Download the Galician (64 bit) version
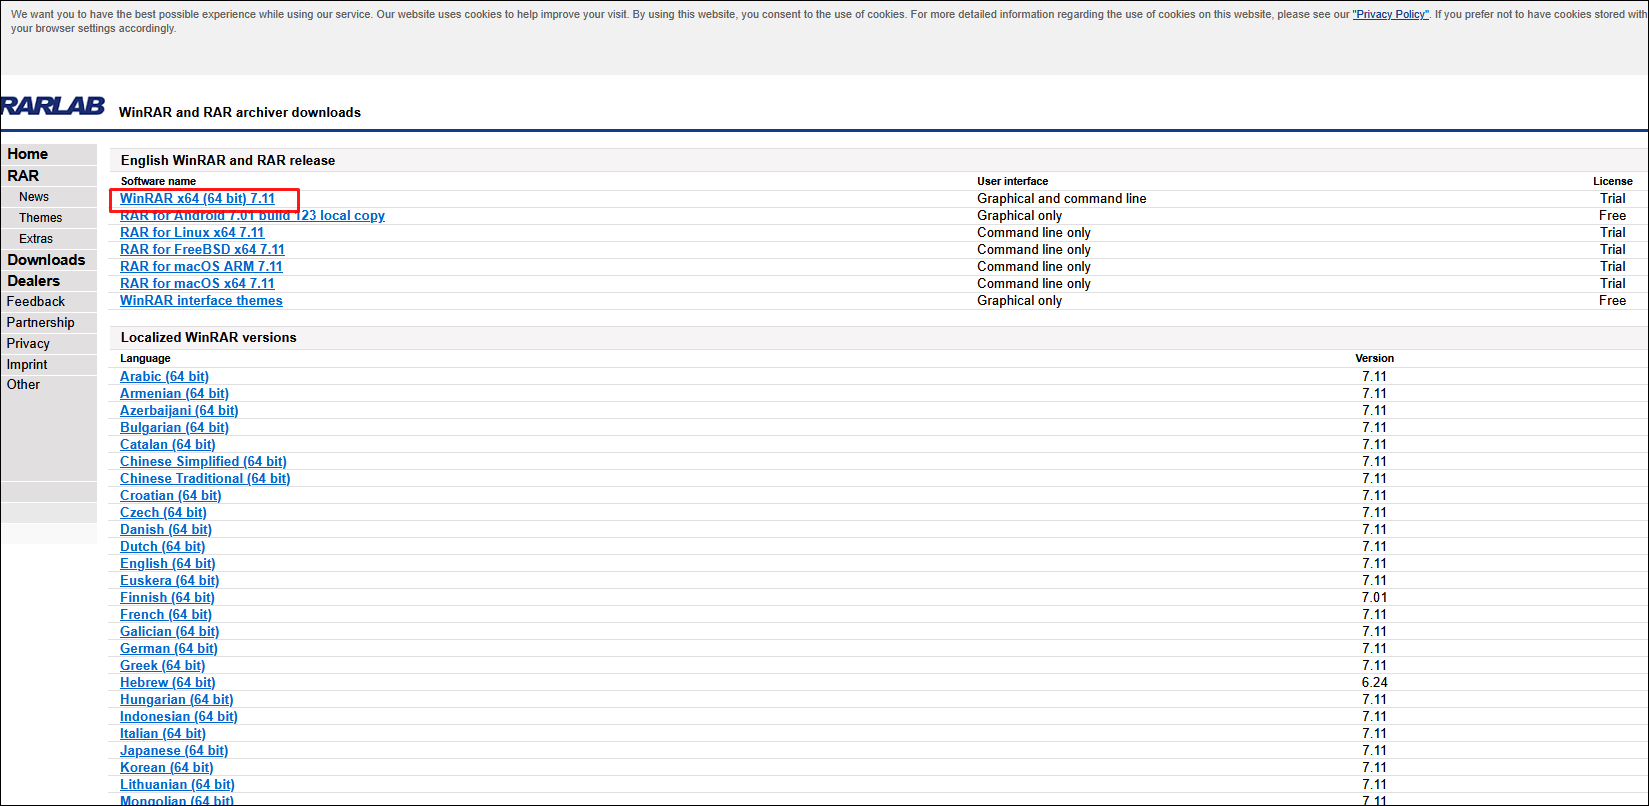This screenshot has height=806, width=1649. coord(170,632)
